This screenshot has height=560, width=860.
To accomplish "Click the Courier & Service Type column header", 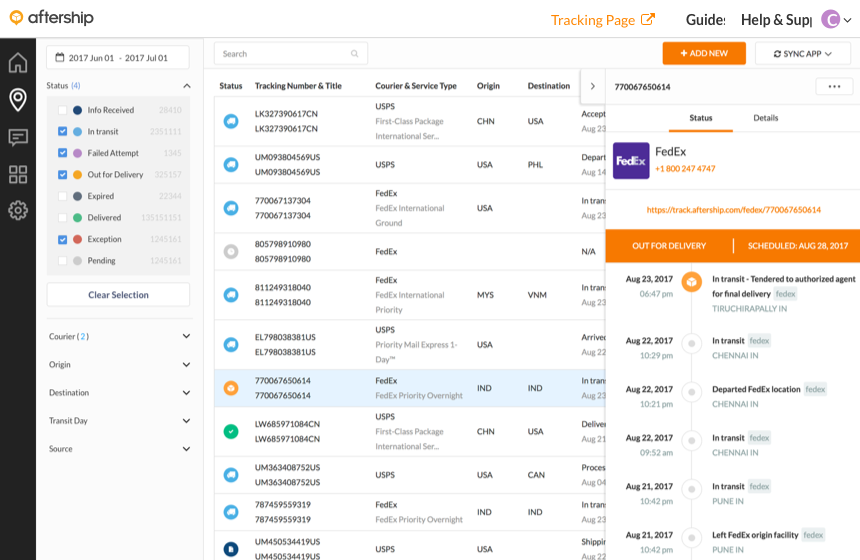I will coord(416,86).
